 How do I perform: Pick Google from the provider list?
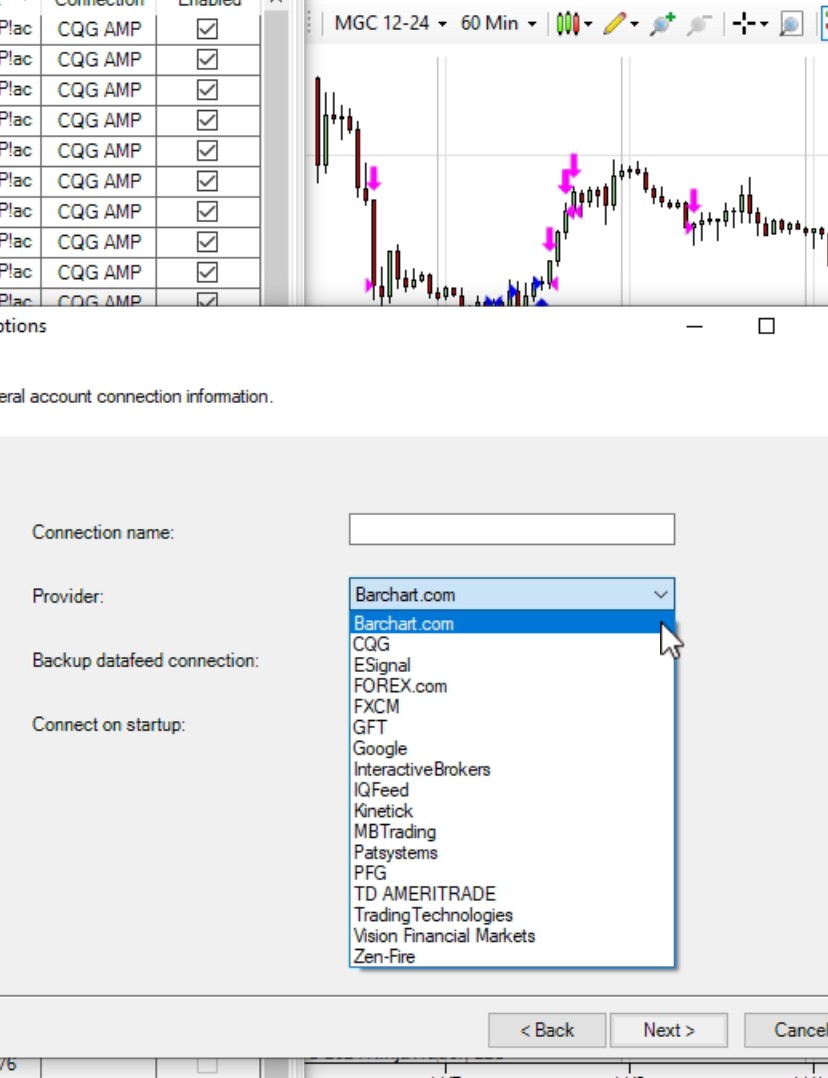click(512, 749)
